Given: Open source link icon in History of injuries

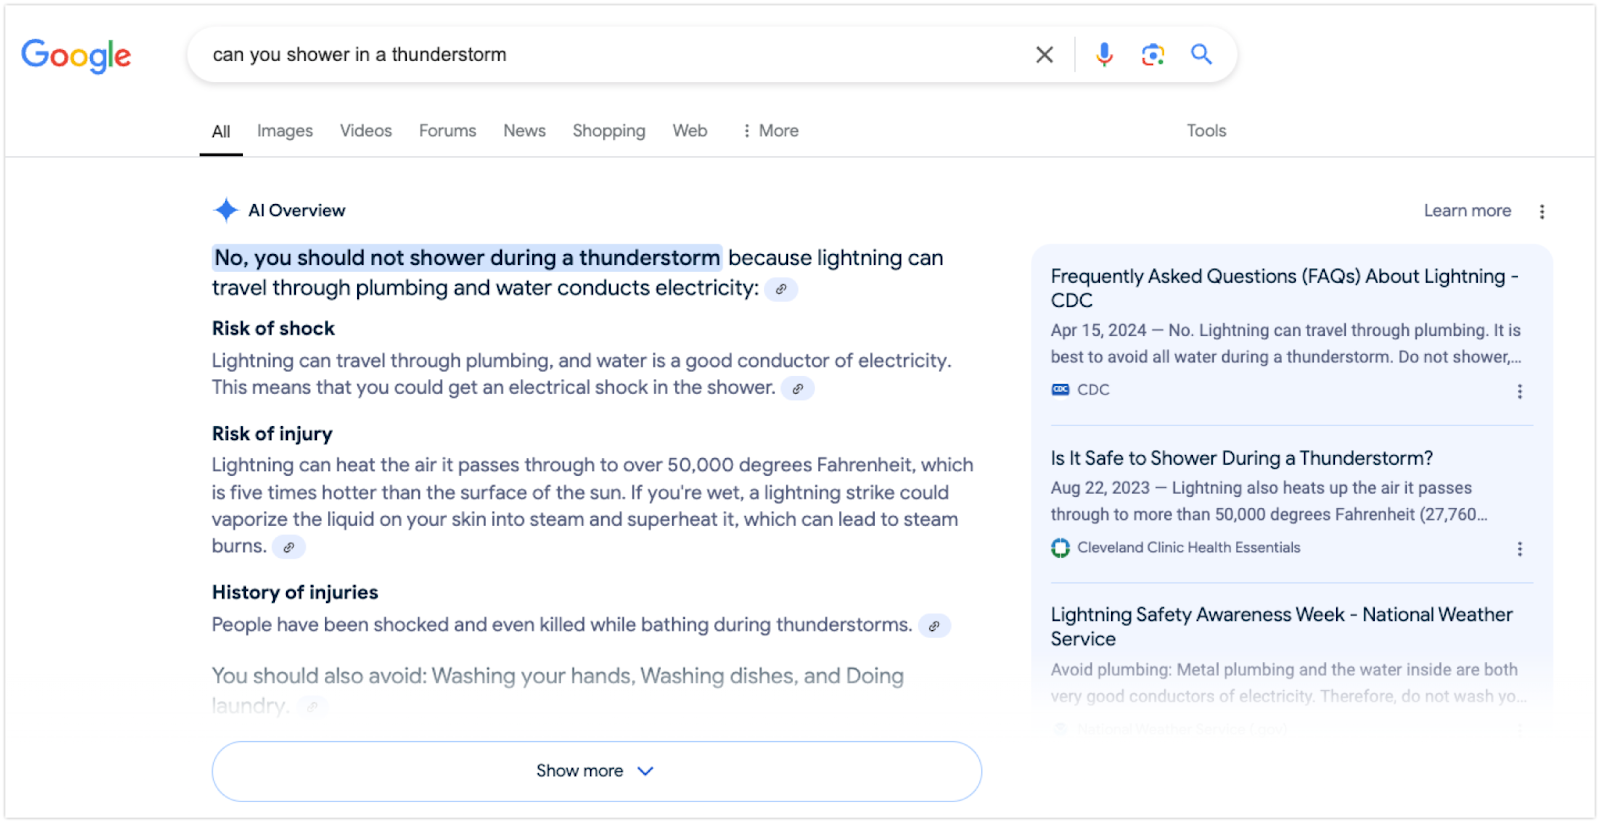Looking at the screenshot, I should [x=934, y=626].
